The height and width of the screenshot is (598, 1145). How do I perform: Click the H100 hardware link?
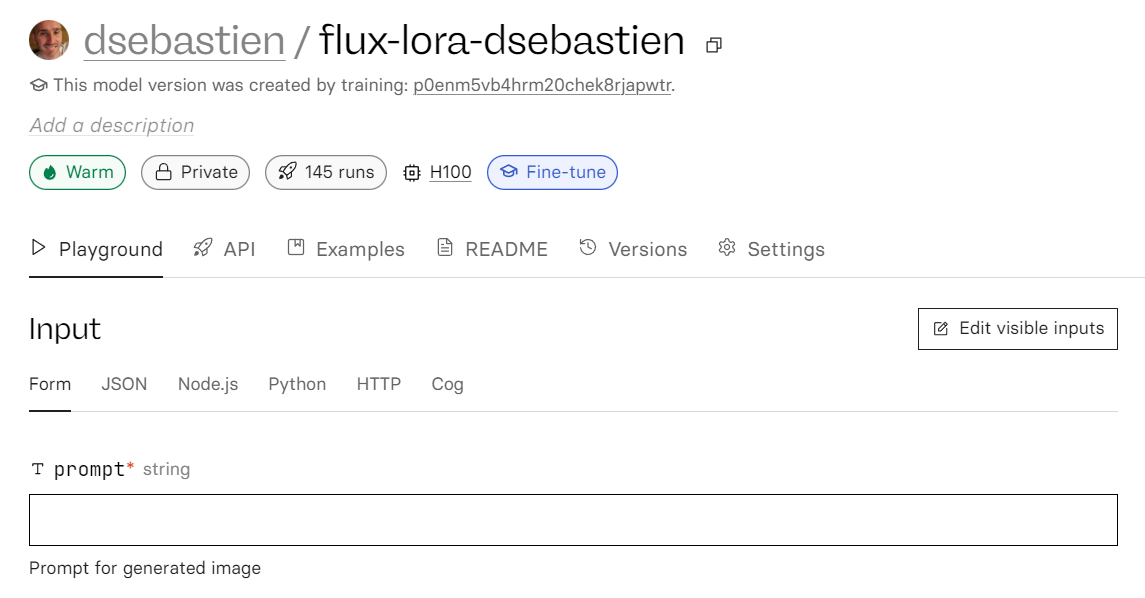click(450, 172)
